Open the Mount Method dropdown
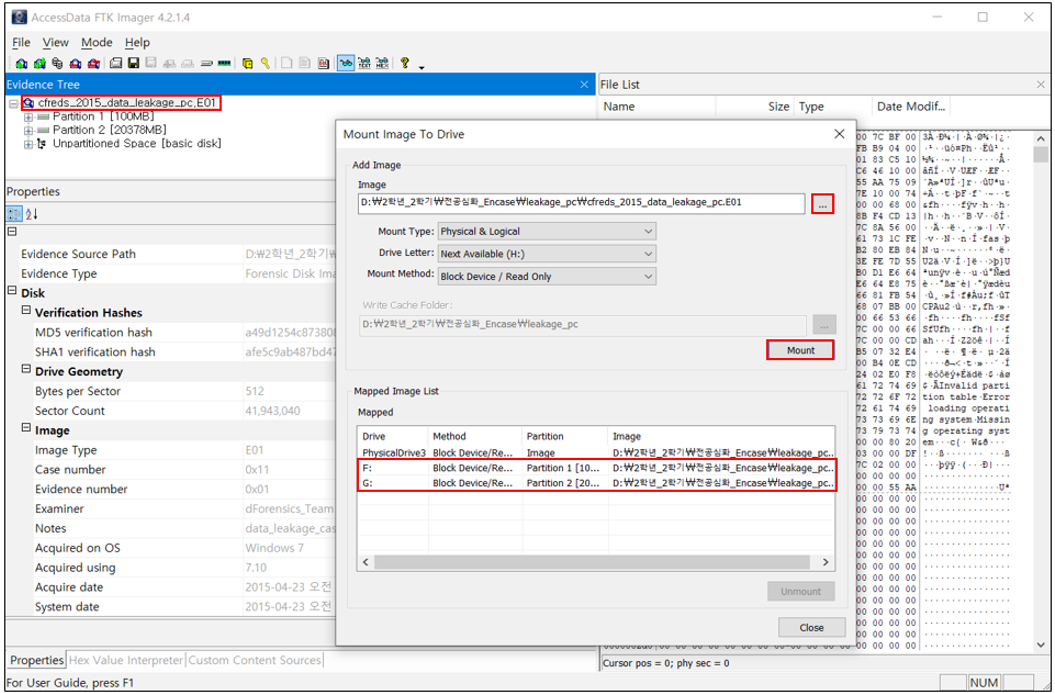This screenshot has height=693, width=1055. pyautogui.click(x=547, y=277)
